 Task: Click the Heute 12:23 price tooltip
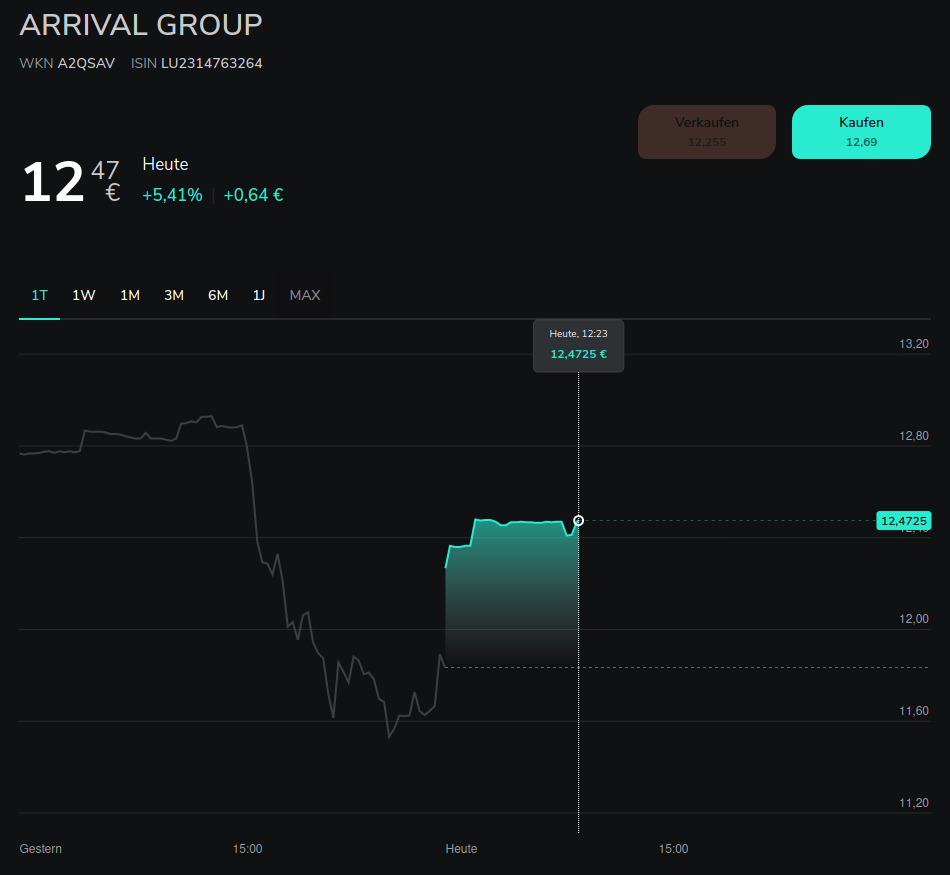pyautogui.click(x=578, y=345)
